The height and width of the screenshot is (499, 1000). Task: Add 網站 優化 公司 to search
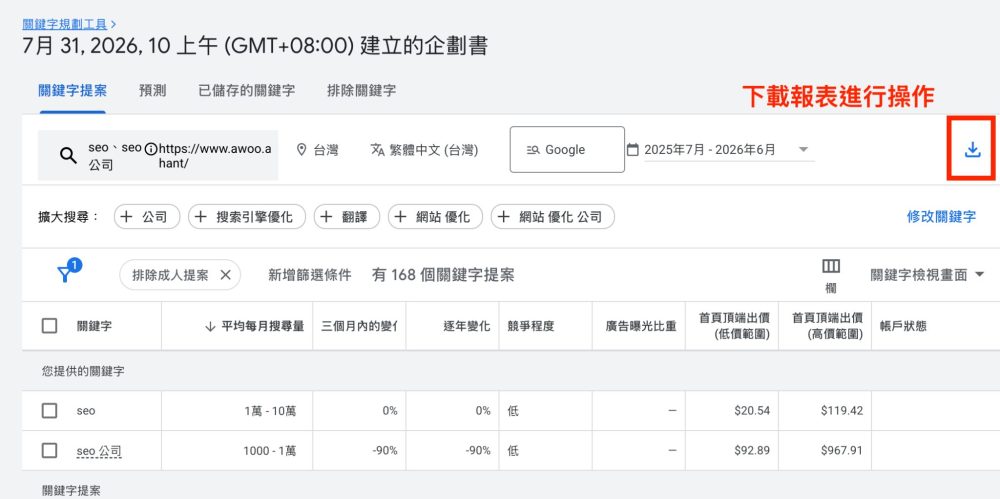[552, 217]
